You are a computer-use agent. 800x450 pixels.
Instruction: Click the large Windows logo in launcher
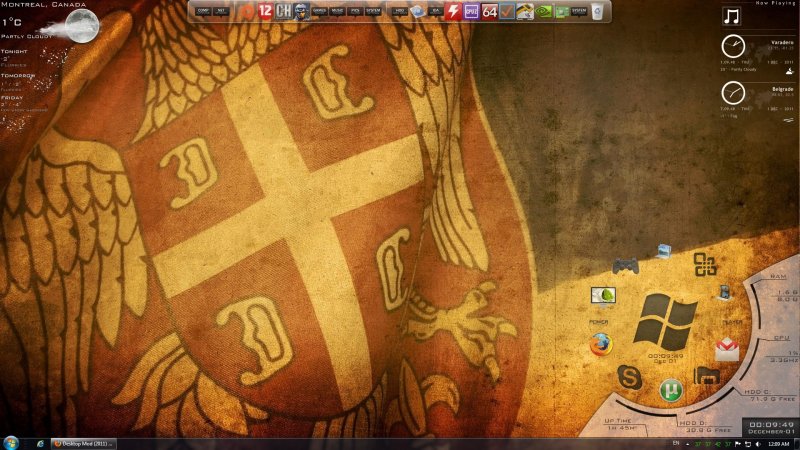point(665,321)
